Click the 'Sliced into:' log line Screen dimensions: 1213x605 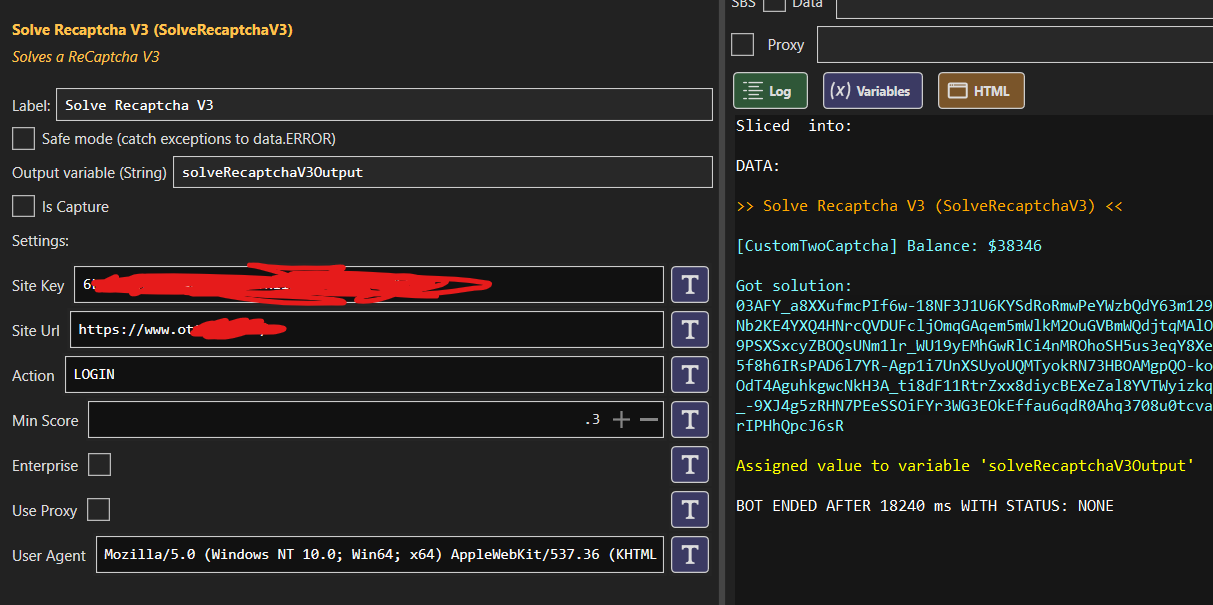(794, 126)
